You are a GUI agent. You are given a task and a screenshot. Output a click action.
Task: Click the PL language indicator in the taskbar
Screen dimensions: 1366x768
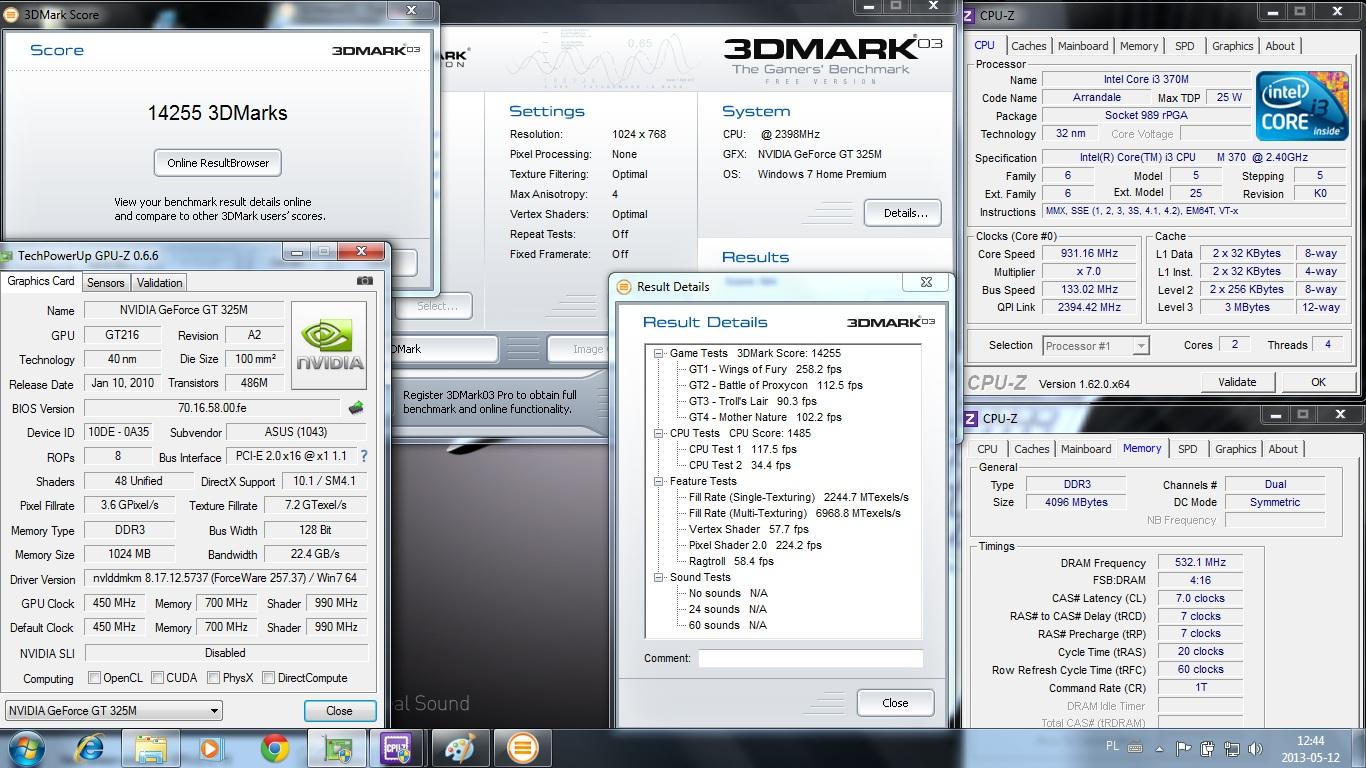(x=1113, y=747)
